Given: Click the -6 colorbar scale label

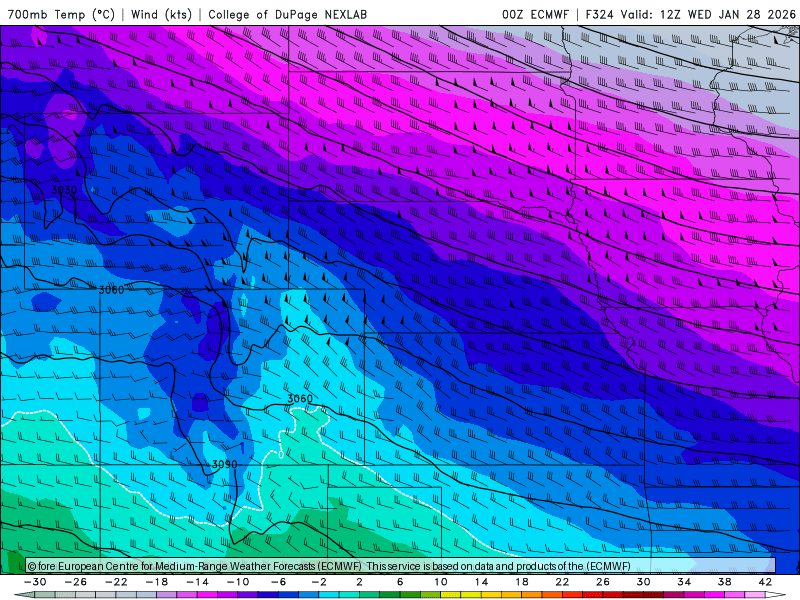Looking at the screenshot, I should [x=279, y=582].
